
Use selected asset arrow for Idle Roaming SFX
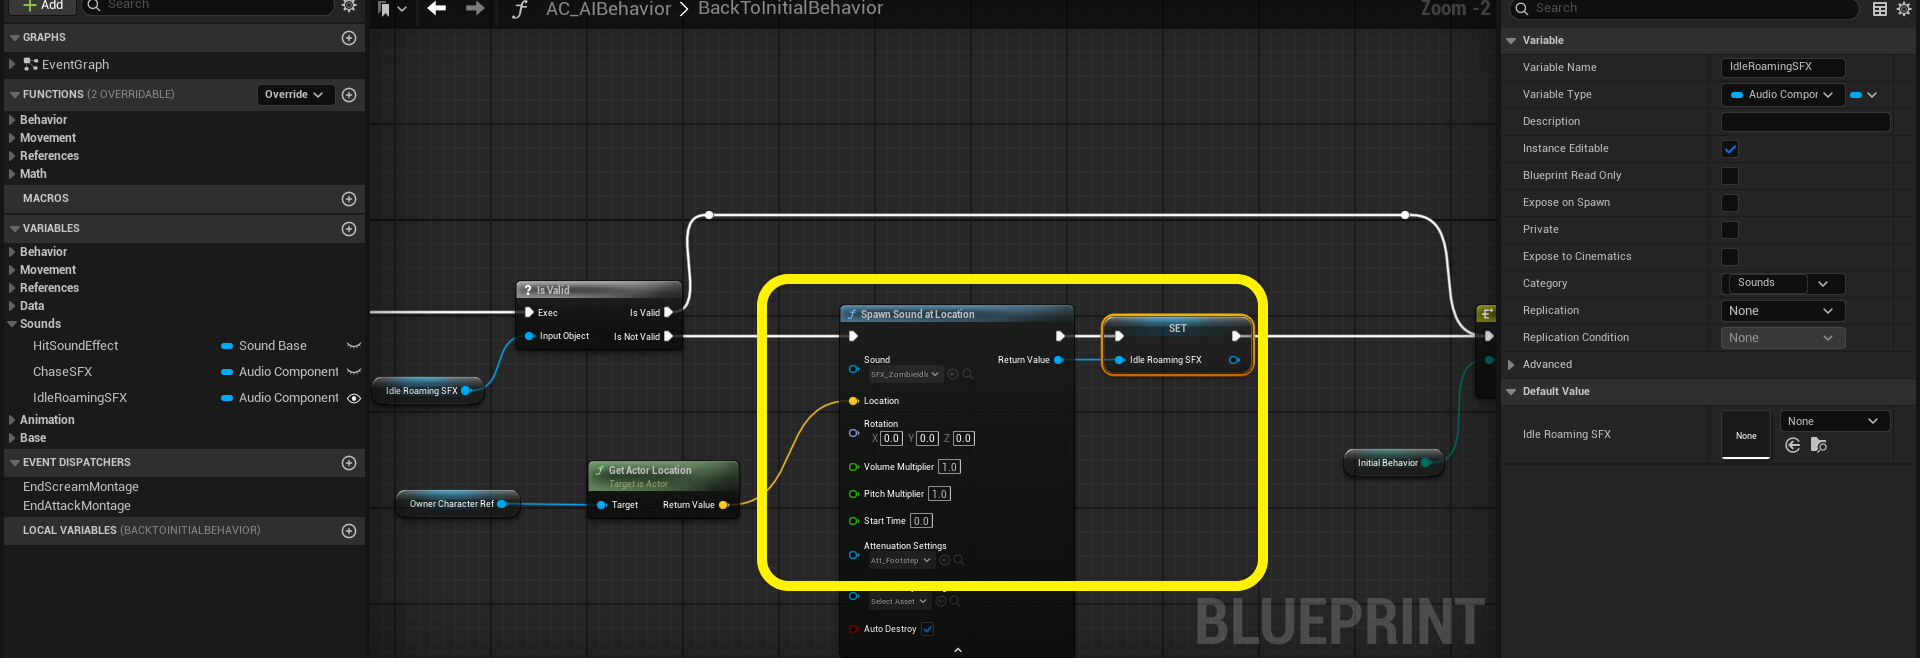click(x=1793, y=445)
